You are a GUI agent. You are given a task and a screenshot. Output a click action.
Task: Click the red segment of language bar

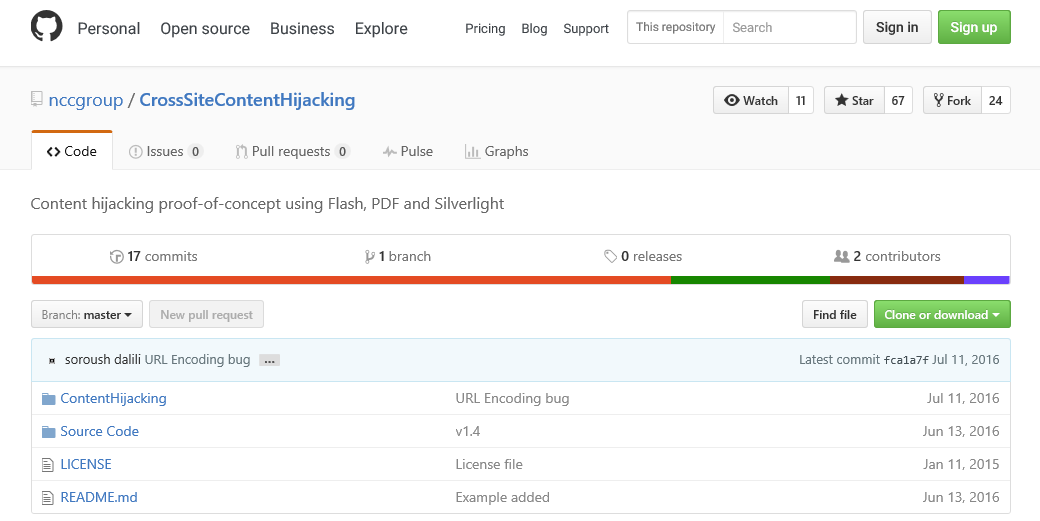click(x=350, y=280)
